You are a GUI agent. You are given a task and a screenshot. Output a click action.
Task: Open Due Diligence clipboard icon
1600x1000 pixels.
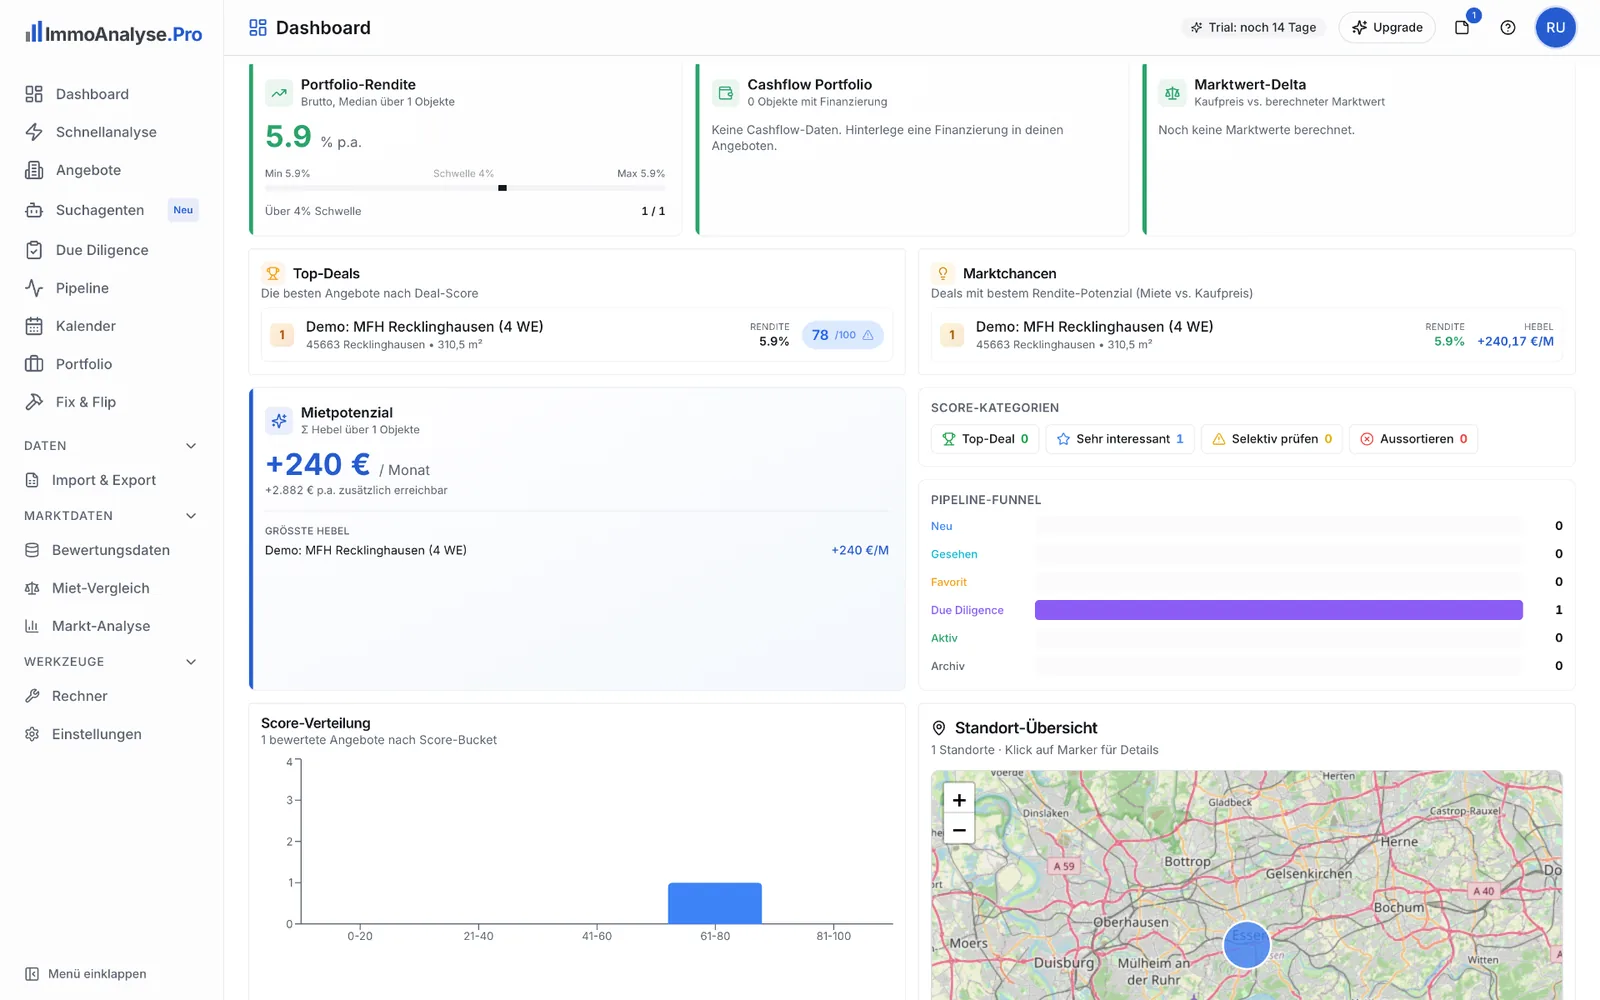[34, 250]
